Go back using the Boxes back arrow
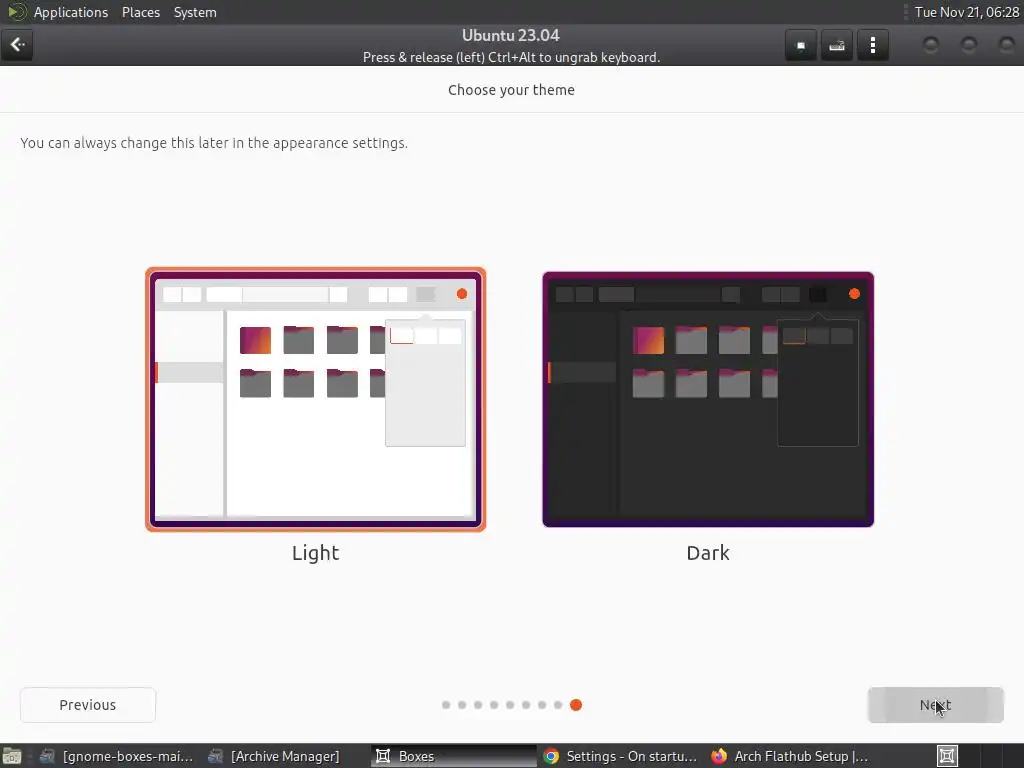Image resolution: width=1024 pixels, height=768 pixels. [x=17, y=45]
